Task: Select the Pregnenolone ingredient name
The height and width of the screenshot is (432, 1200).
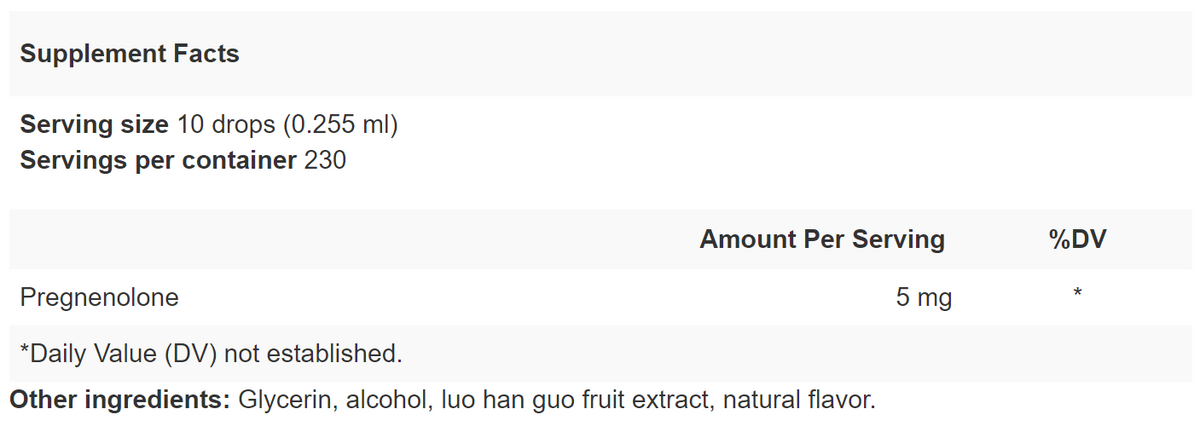Action: [99, 297]
